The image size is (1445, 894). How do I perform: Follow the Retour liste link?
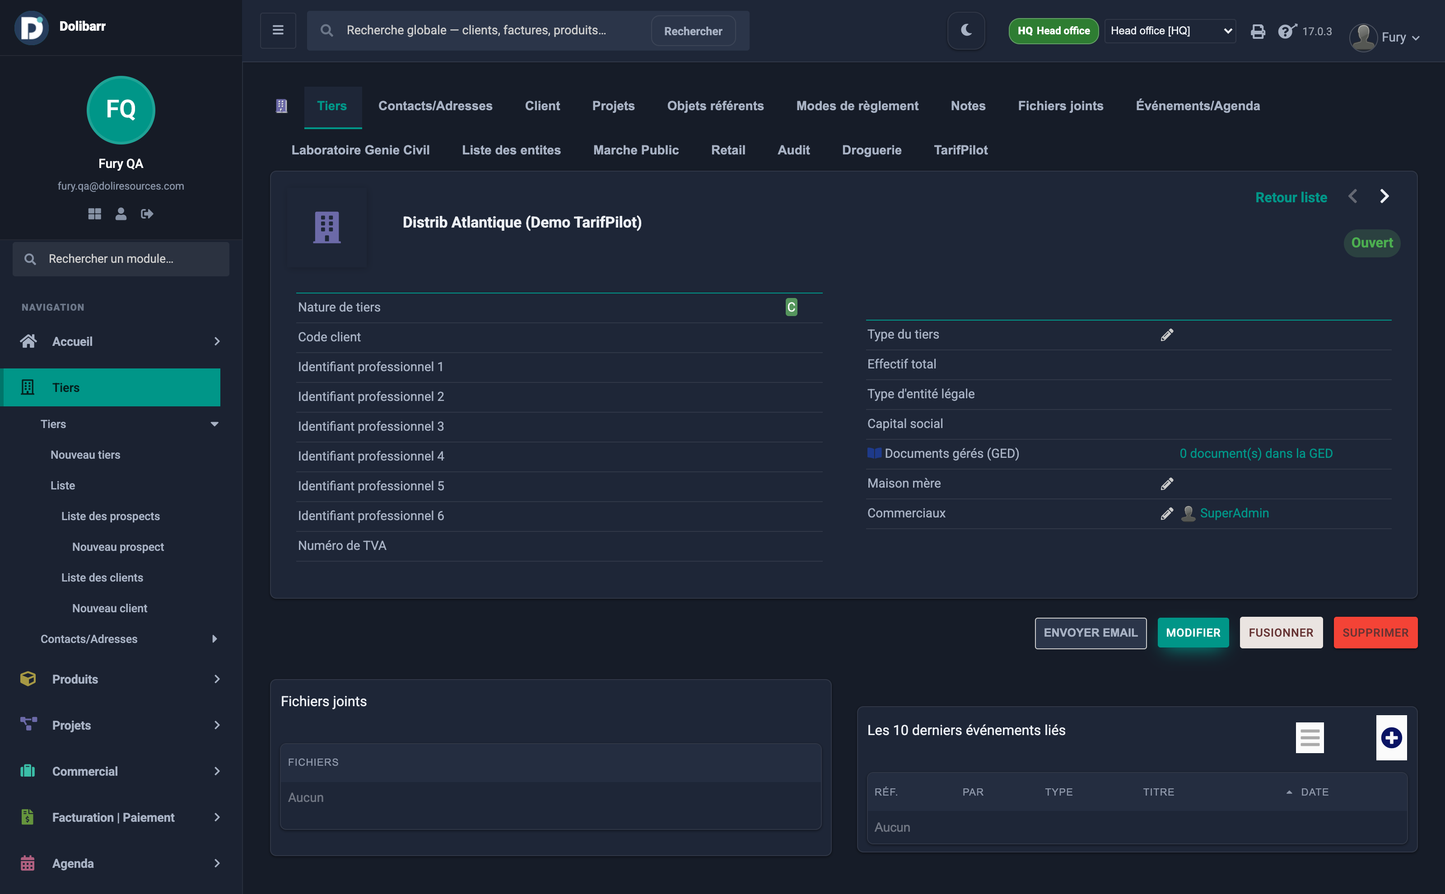tap(1291, 198)
